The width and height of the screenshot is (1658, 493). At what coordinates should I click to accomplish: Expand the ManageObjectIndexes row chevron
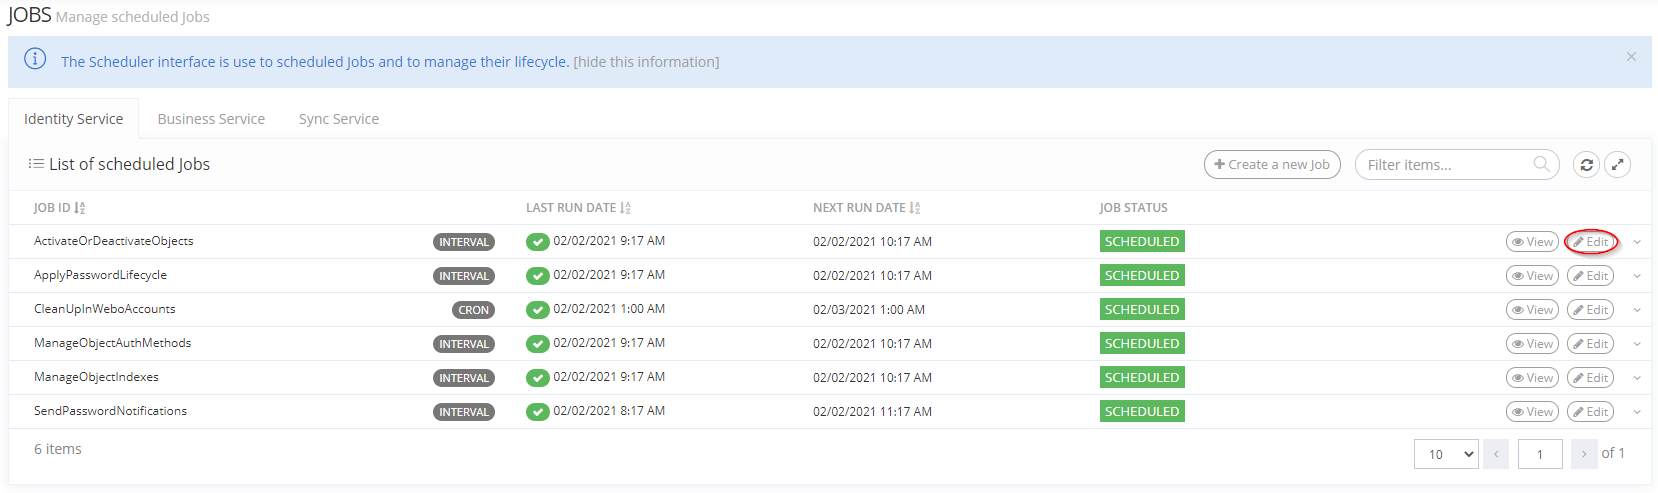point(1637,378)
